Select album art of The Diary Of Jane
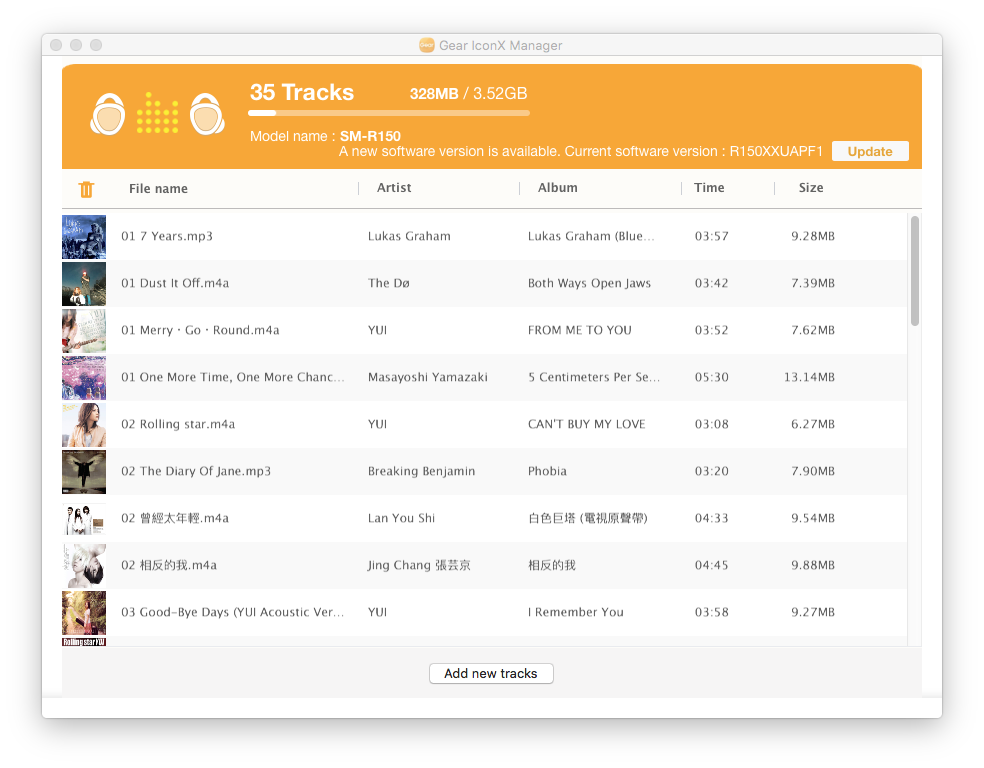The height and width of the screenshot is (768, 984). (x=84, y=472)
